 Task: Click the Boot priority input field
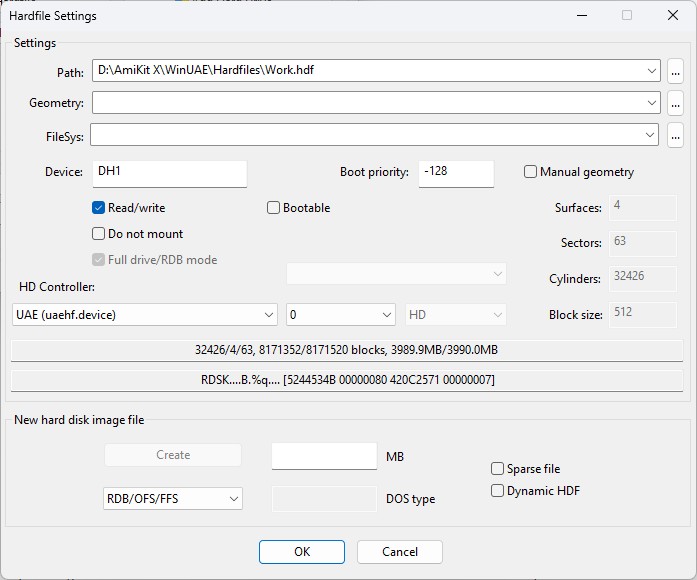455,173
